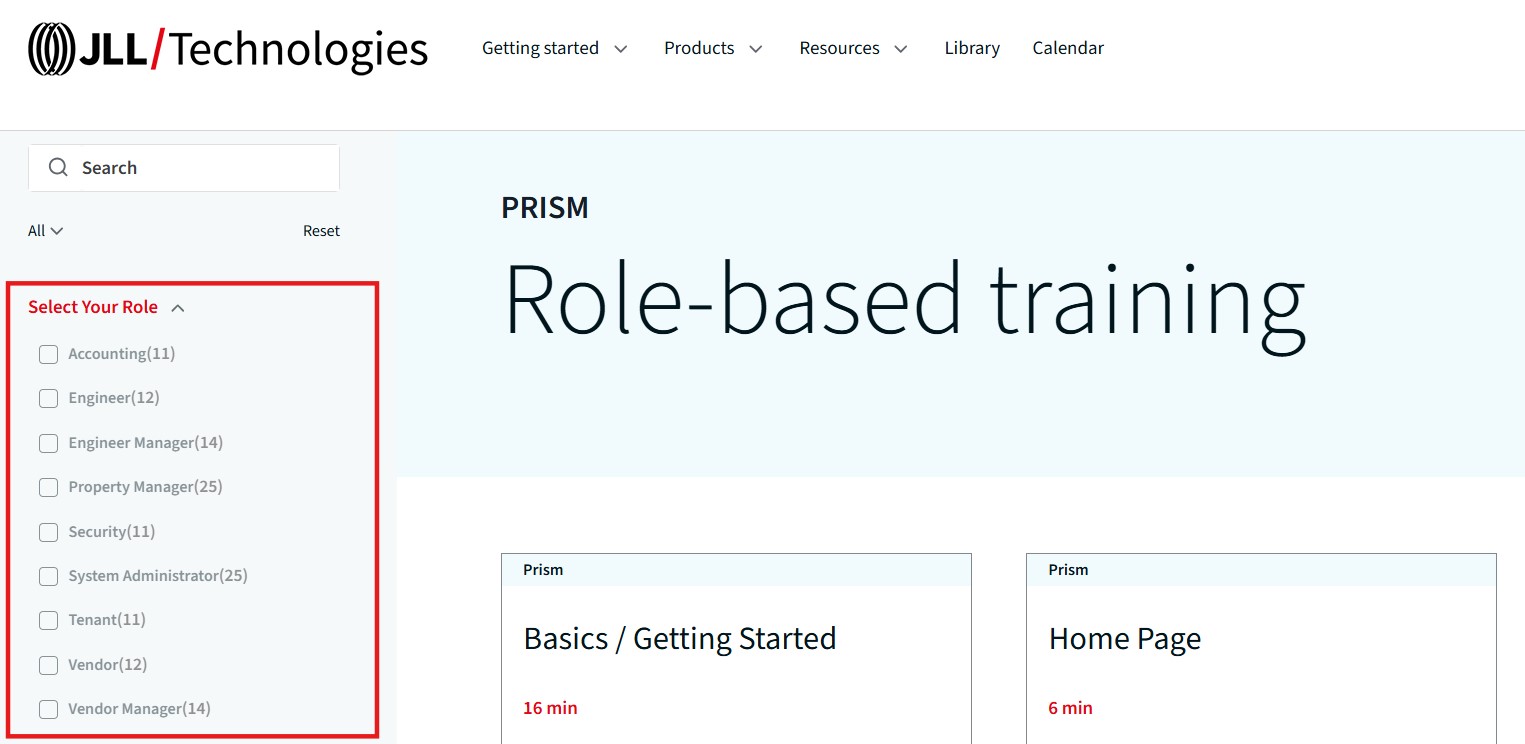The image size is (1525, 744).
Task: Click the Search input field
Action: (x=200, y=168)
